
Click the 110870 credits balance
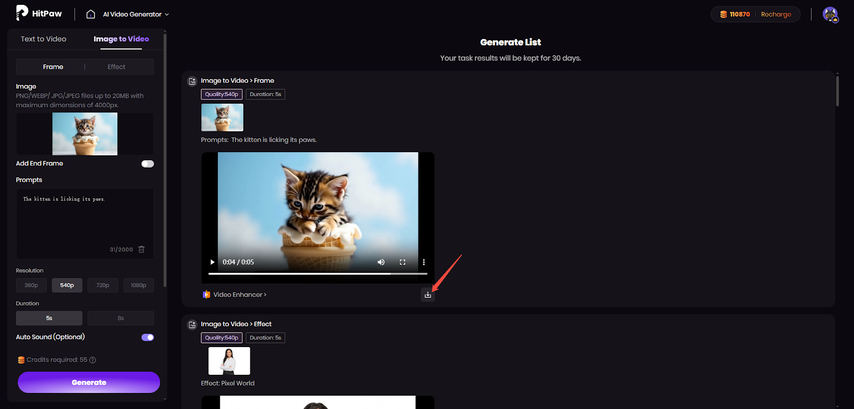[741, 15]
